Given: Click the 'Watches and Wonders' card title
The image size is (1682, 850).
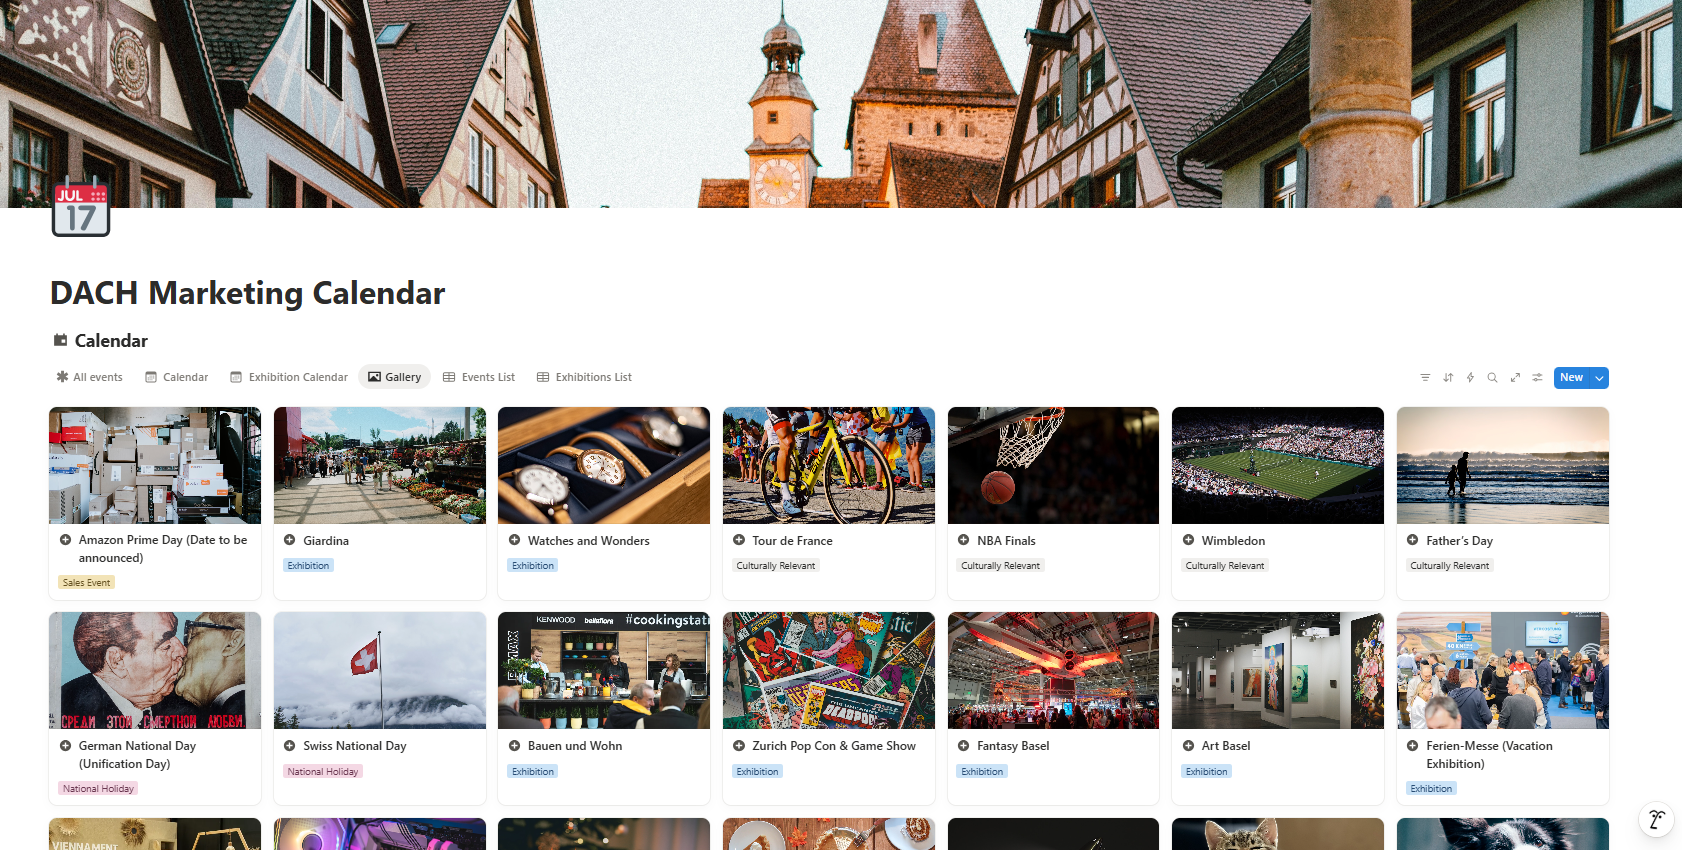Looking at the screenshot, I should [588, 541].
